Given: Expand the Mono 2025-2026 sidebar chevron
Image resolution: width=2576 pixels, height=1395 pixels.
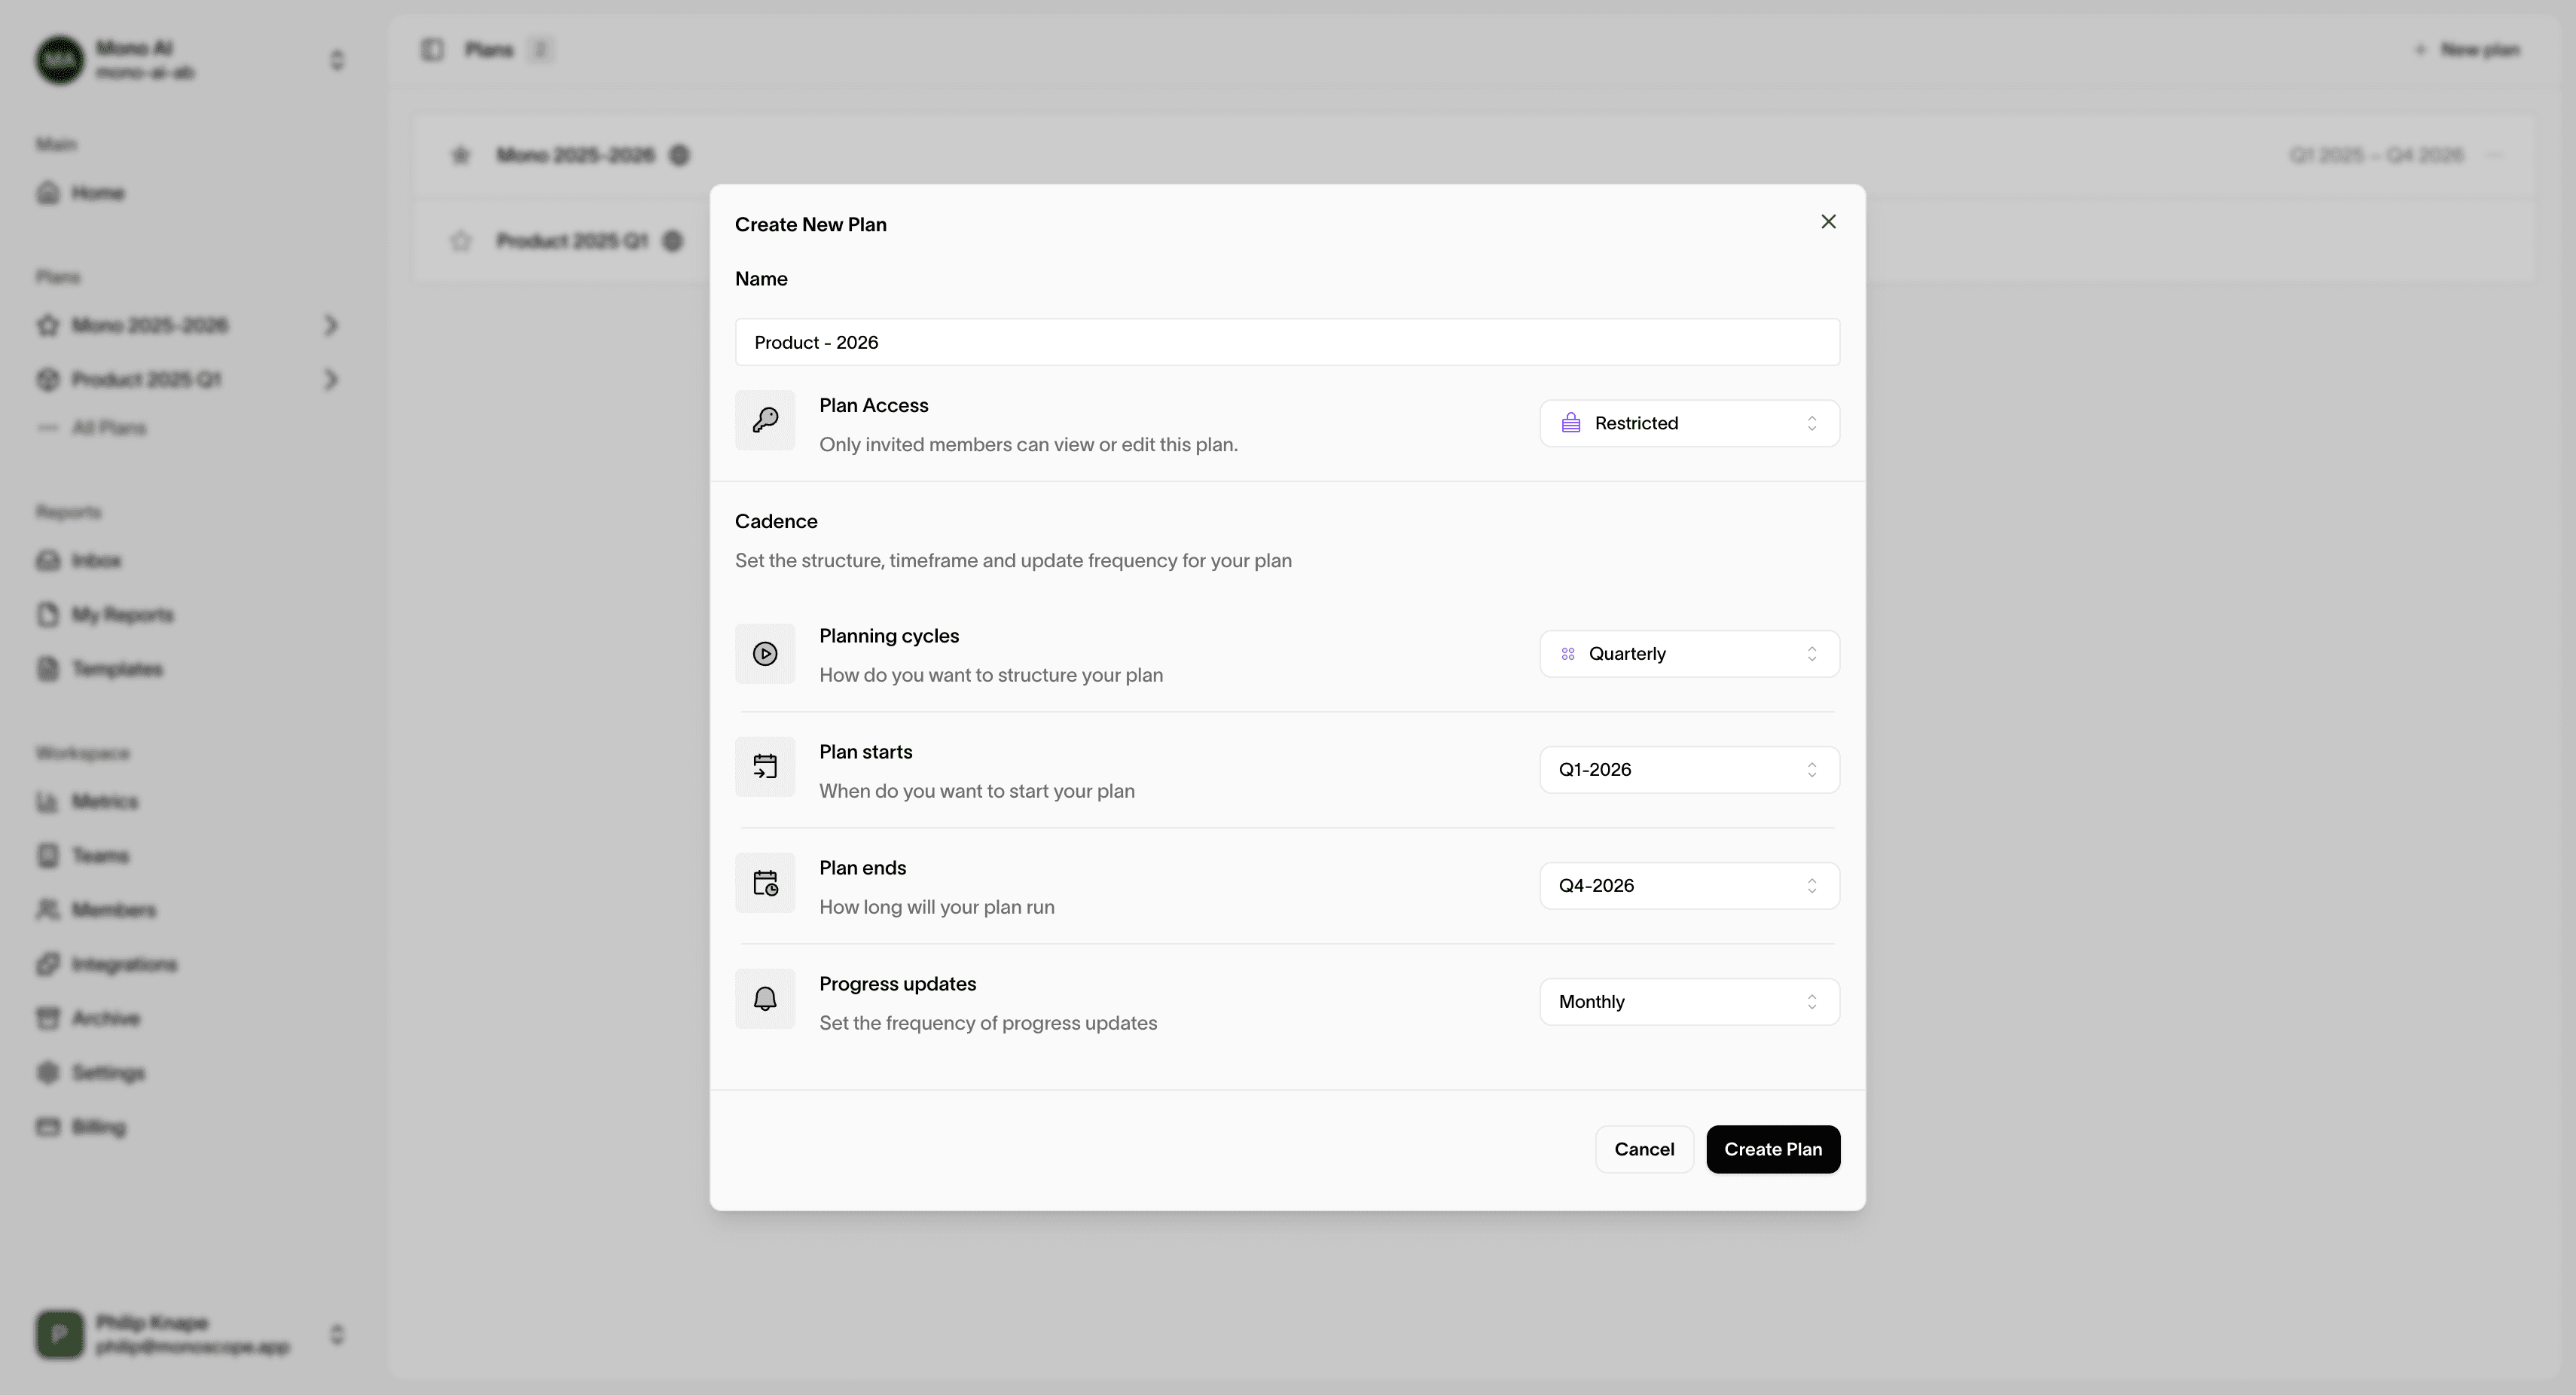Looking at the screenshot, I should 331,326.
